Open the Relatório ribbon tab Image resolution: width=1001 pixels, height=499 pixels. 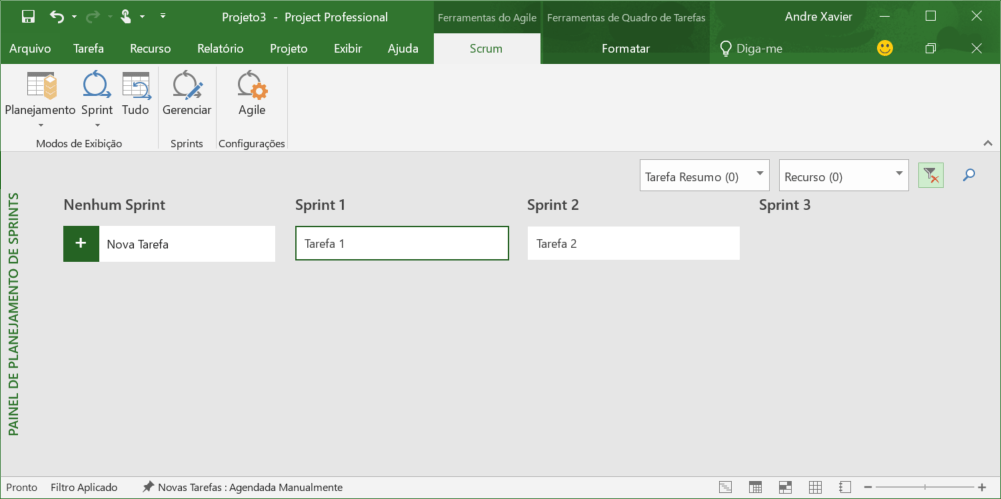pyautogui.click(x=220, y=48)
